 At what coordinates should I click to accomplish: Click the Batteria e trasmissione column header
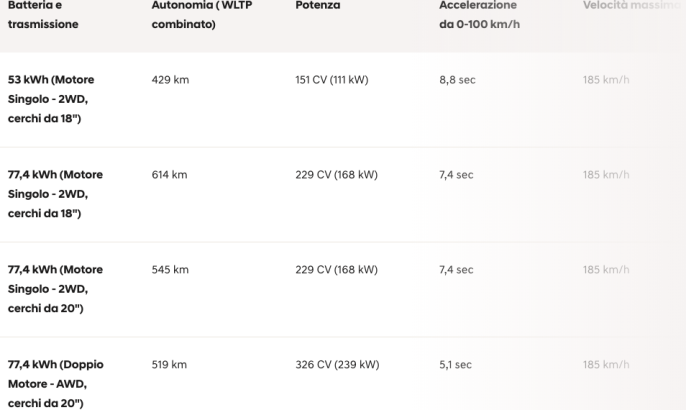click(43, 14)
